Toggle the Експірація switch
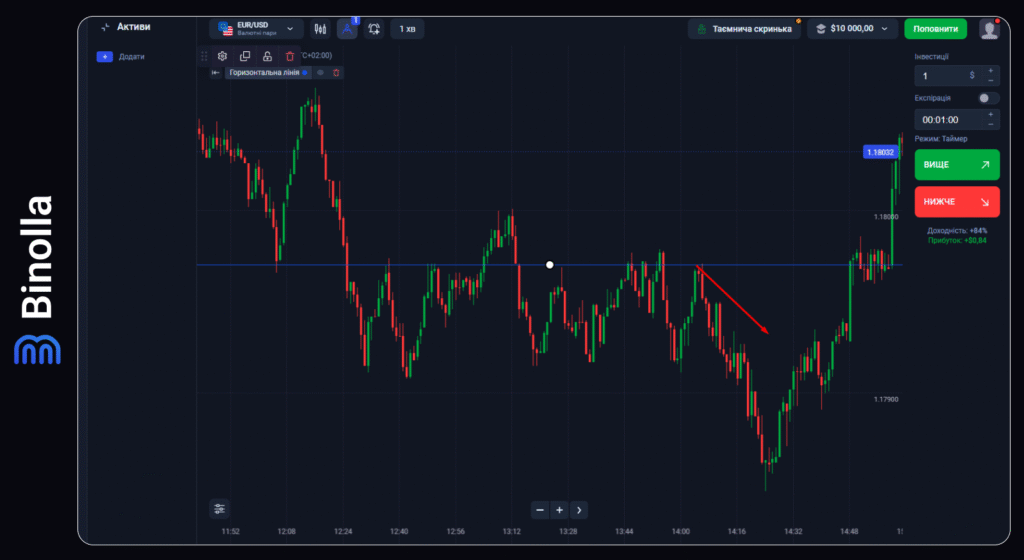 click(x=988, y=98)
